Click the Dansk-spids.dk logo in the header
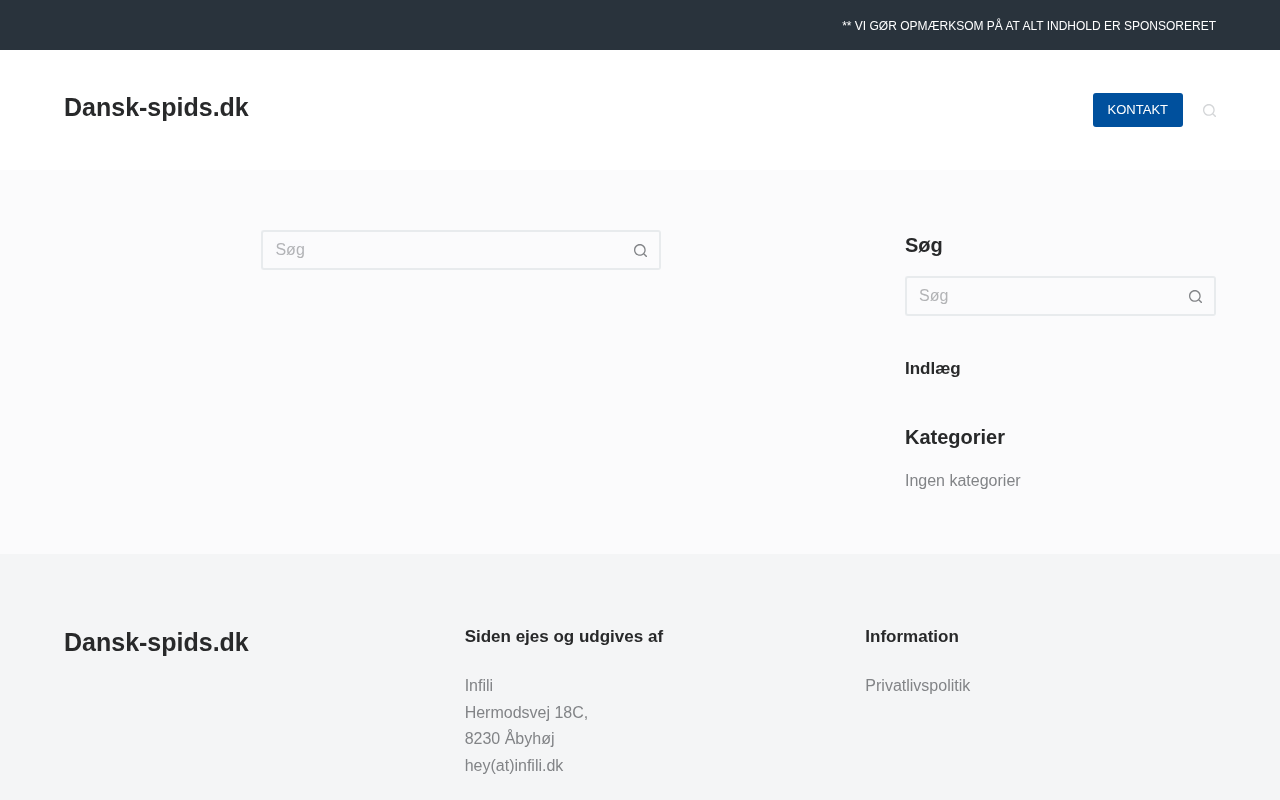Screen dimensions: 1280x800 point(156,108)
